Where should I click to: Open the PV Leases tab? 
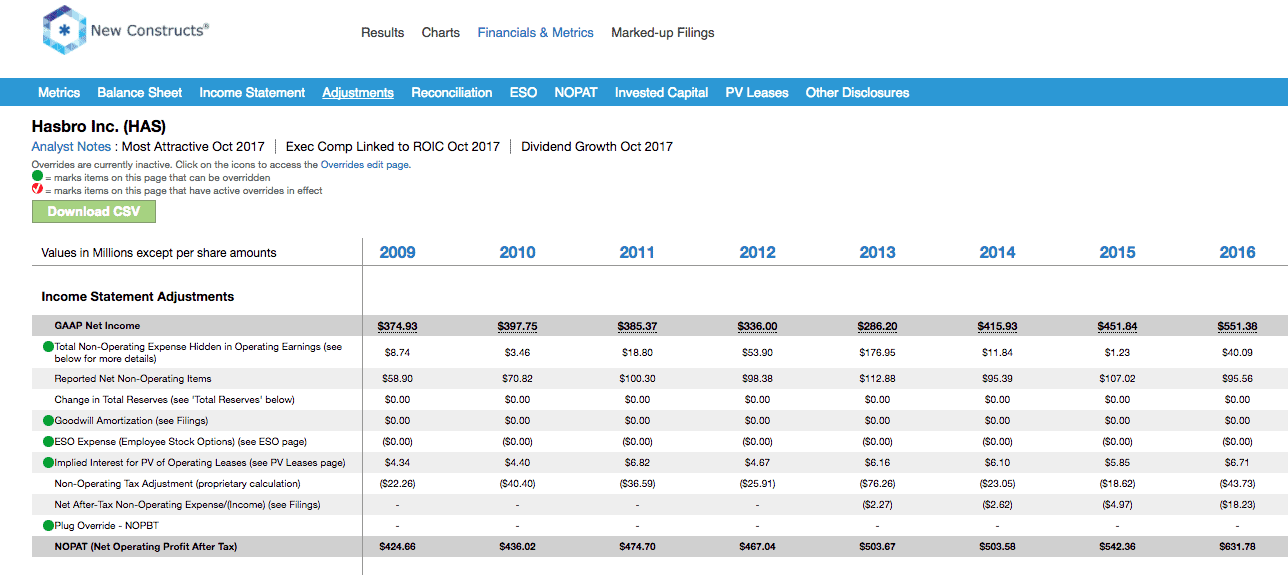pyautogui.click(x=757, y=92)
